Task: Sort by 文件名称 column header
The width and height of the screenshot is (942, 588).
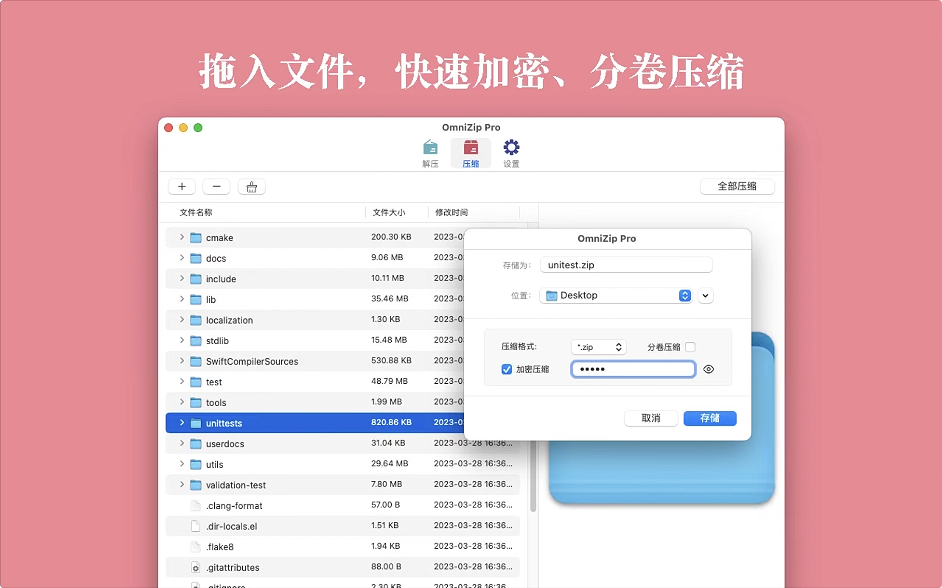Action: (196, 213)
